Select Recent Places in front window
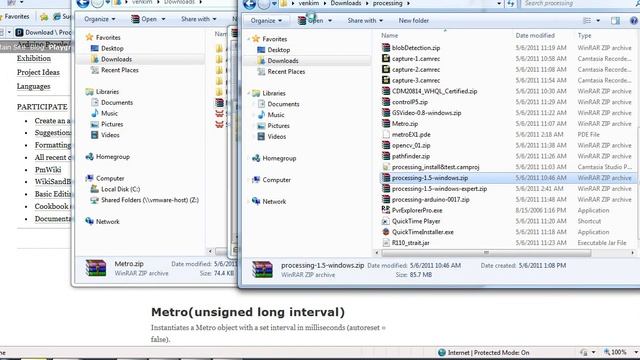The height and width of the screenshot is (360, 640). coord(286,71)
